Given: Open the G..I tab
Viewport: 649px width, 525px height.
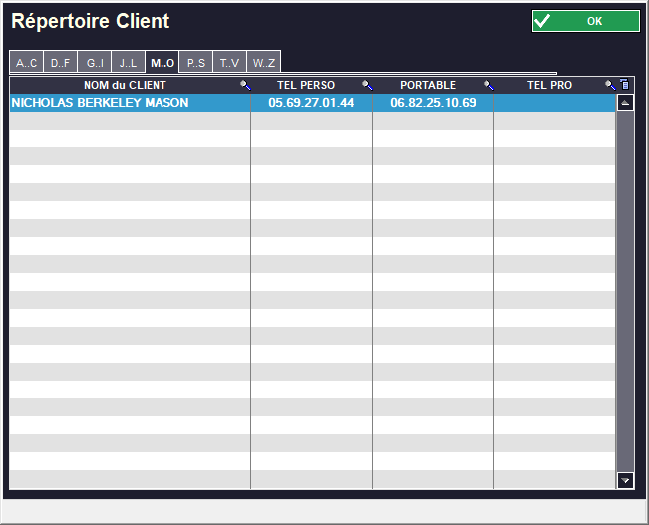Looking at the screenshot, I should tap(94, 63).
